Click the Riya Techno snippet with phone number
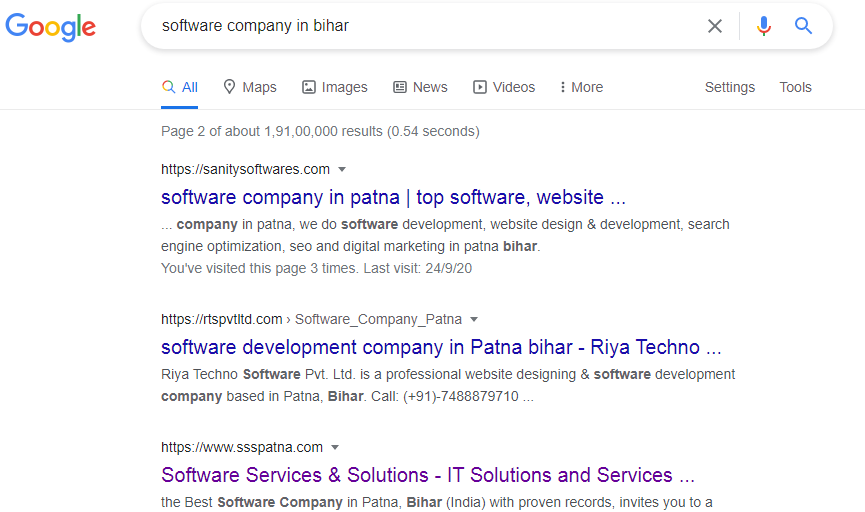Viewport: 865px width, 512px height. point(448,385)
